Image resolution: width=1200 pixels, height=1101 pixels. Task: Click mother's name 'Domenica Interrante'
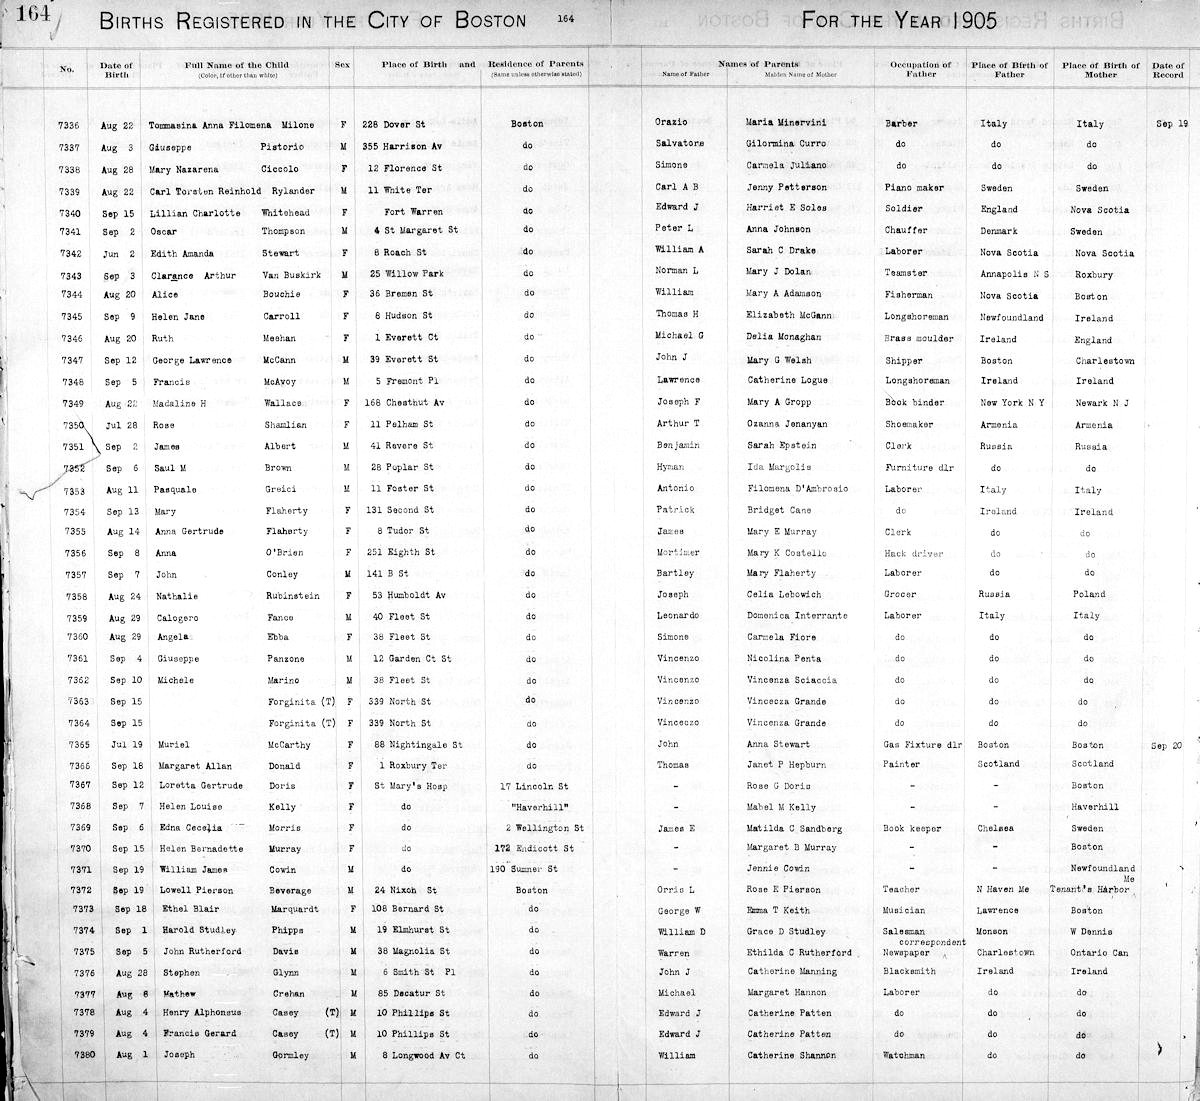pos(797,616)
